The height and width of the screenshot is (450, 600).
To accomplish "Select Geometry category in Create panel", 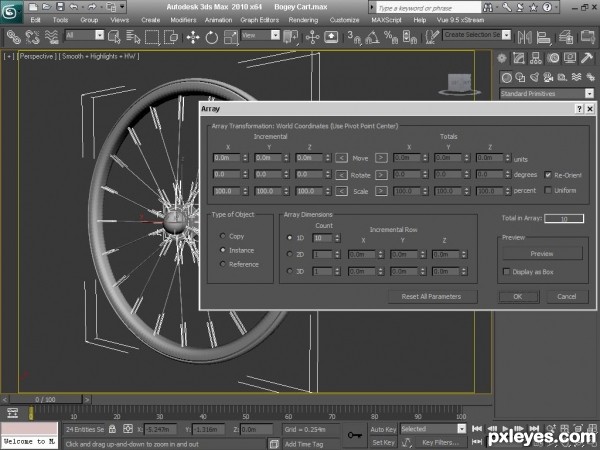I will [x=507, y=78].
